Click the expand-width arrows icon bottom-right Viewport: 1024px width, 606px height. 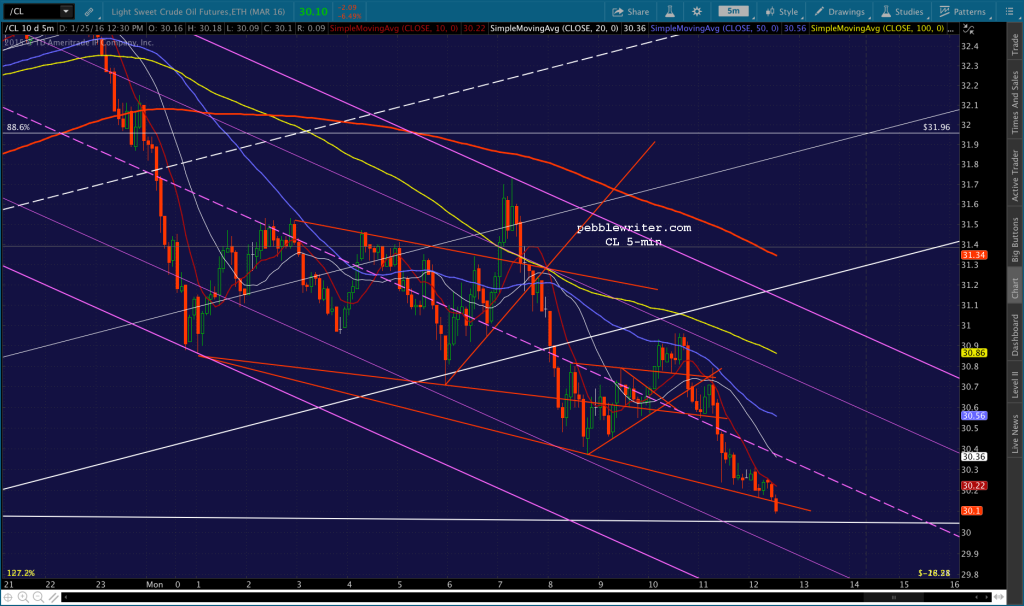[x=999, y=597]
